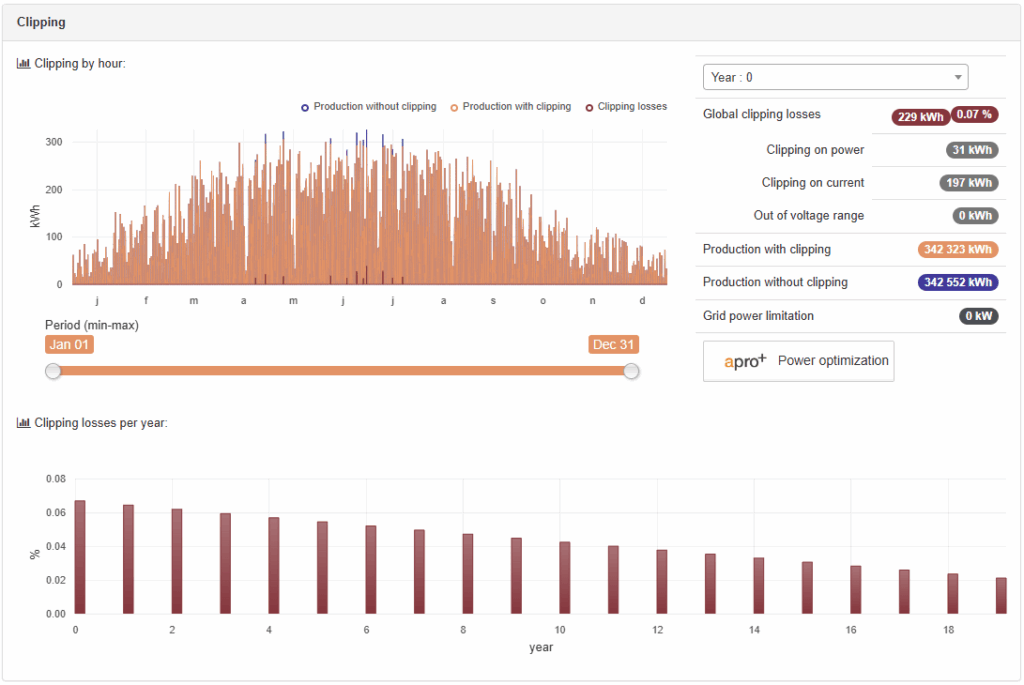Click the year 0 bar in losses chart
Viewport: 1024px width, 685px height.
coord(80,557)
